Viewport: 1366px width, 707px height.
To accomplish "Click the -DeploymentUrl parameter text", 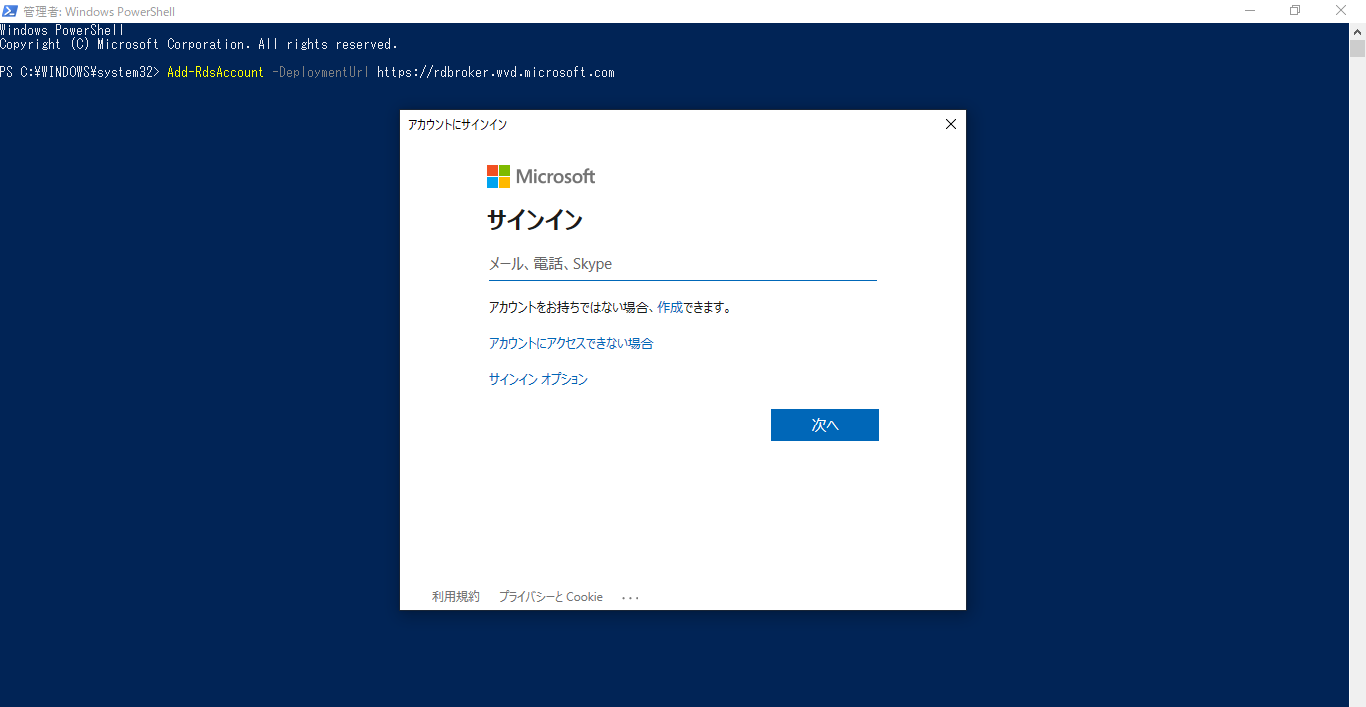I will 320,72.
